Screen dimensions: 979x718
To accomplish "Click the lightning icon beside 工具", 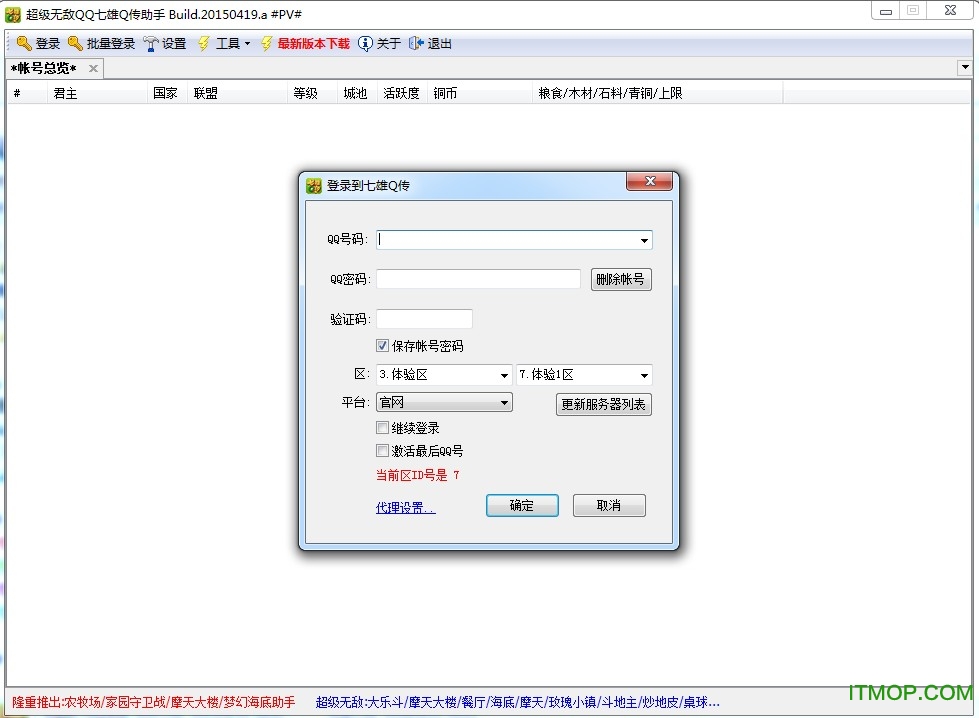I will (x=204, y=43).
